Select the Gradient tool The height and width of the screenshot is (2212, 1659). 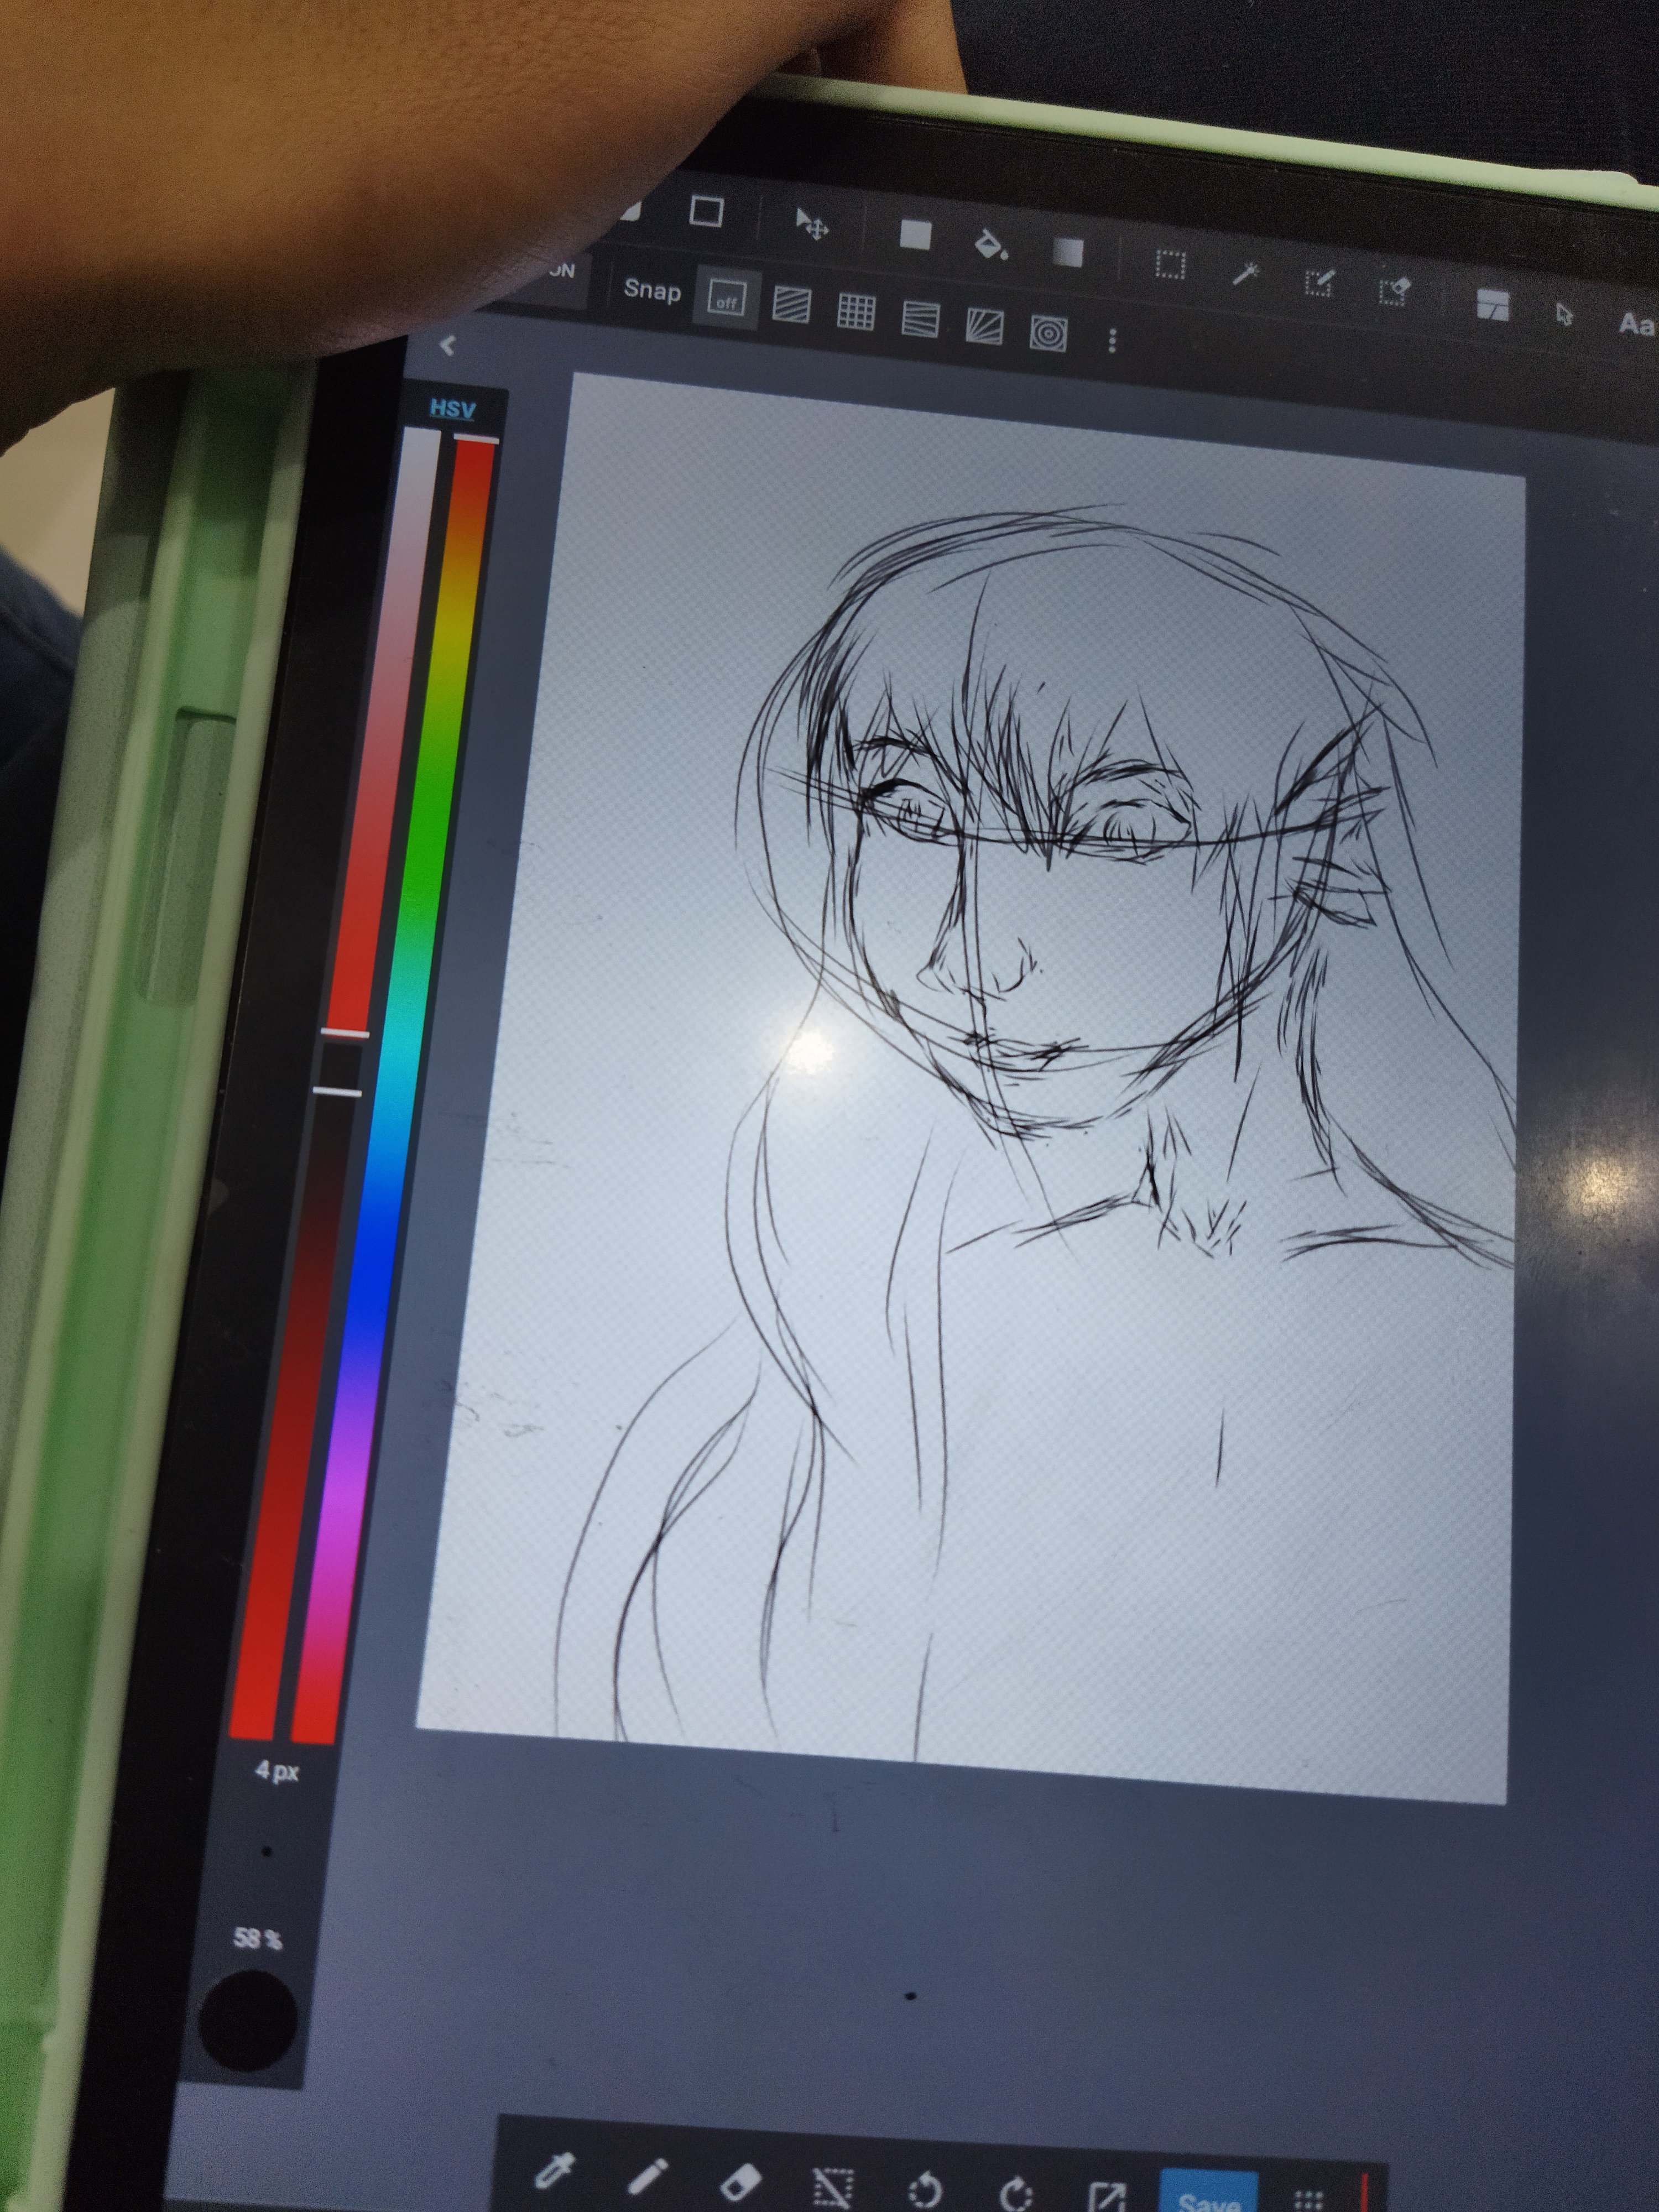pyautogui.click(x=1068, y=253)
